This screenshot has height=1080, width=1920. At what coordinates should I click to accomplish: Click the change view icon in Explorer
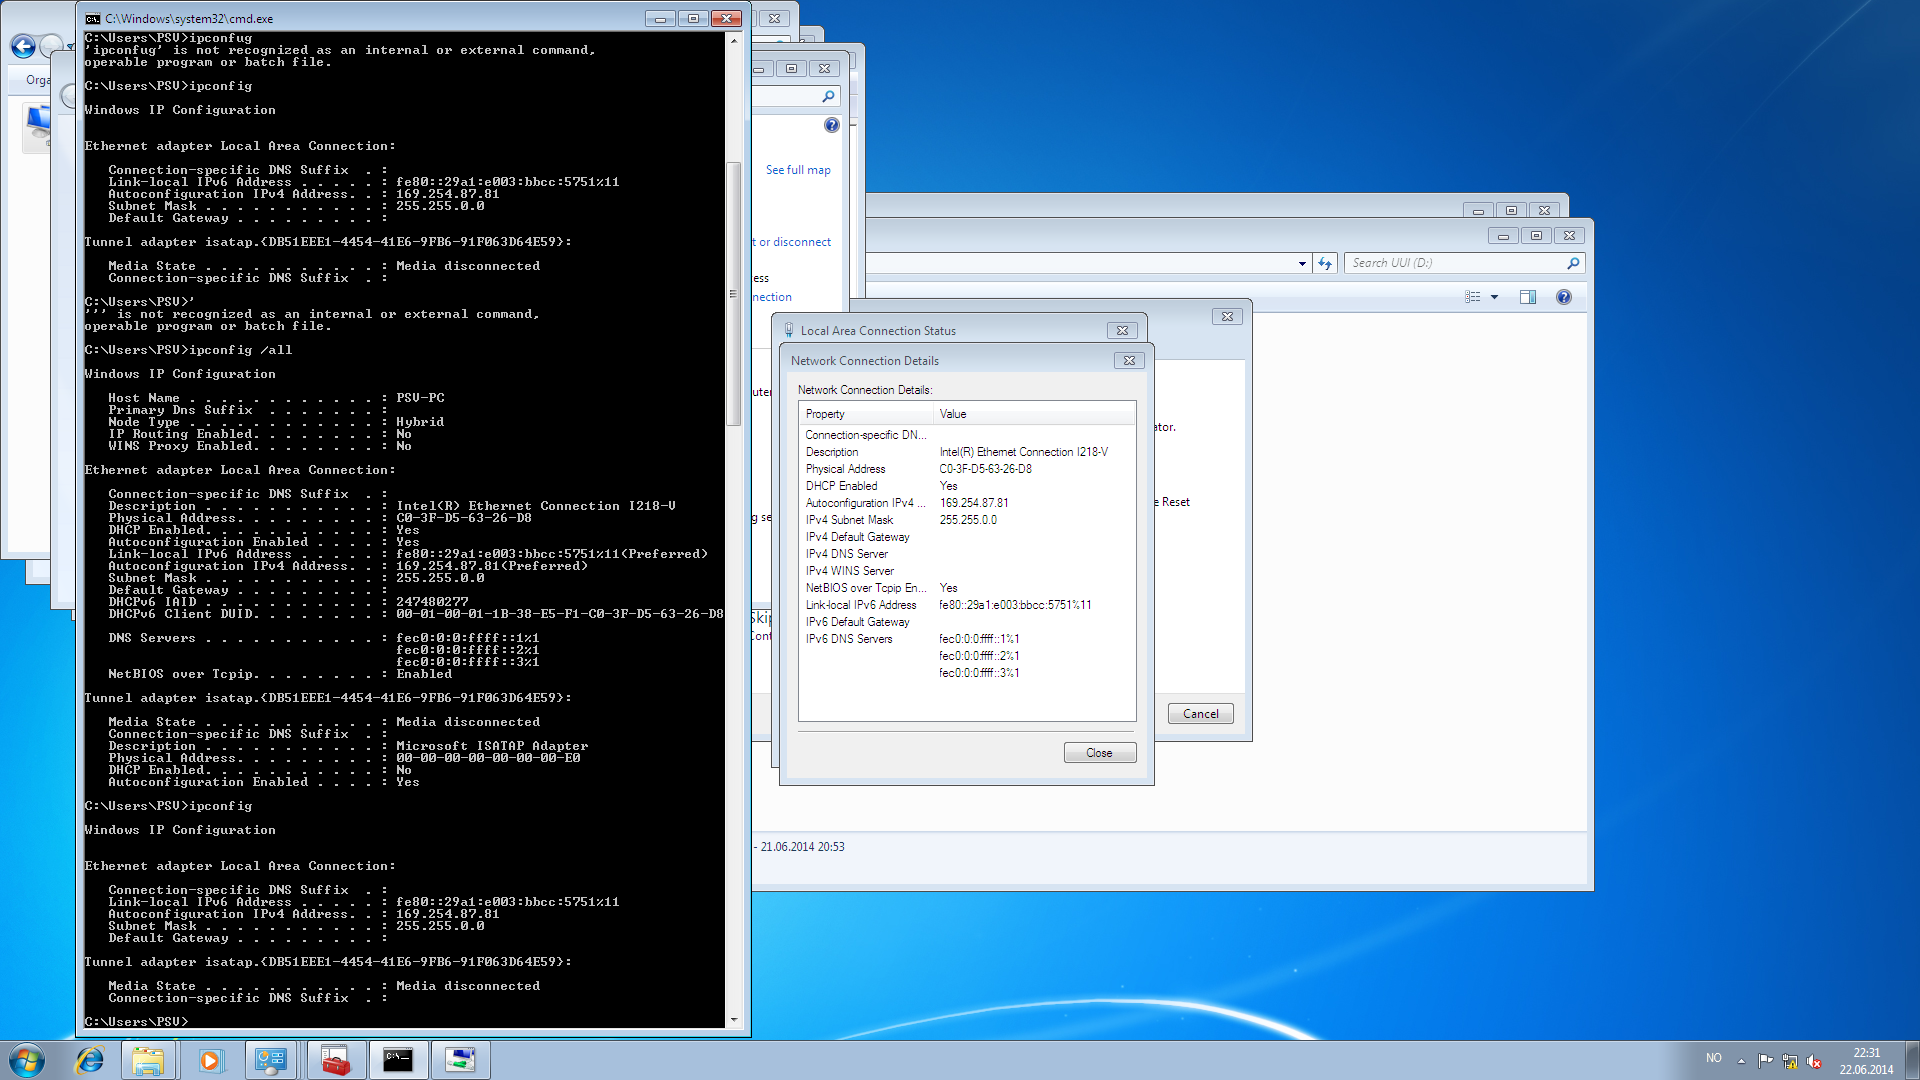click(1472, 297)
